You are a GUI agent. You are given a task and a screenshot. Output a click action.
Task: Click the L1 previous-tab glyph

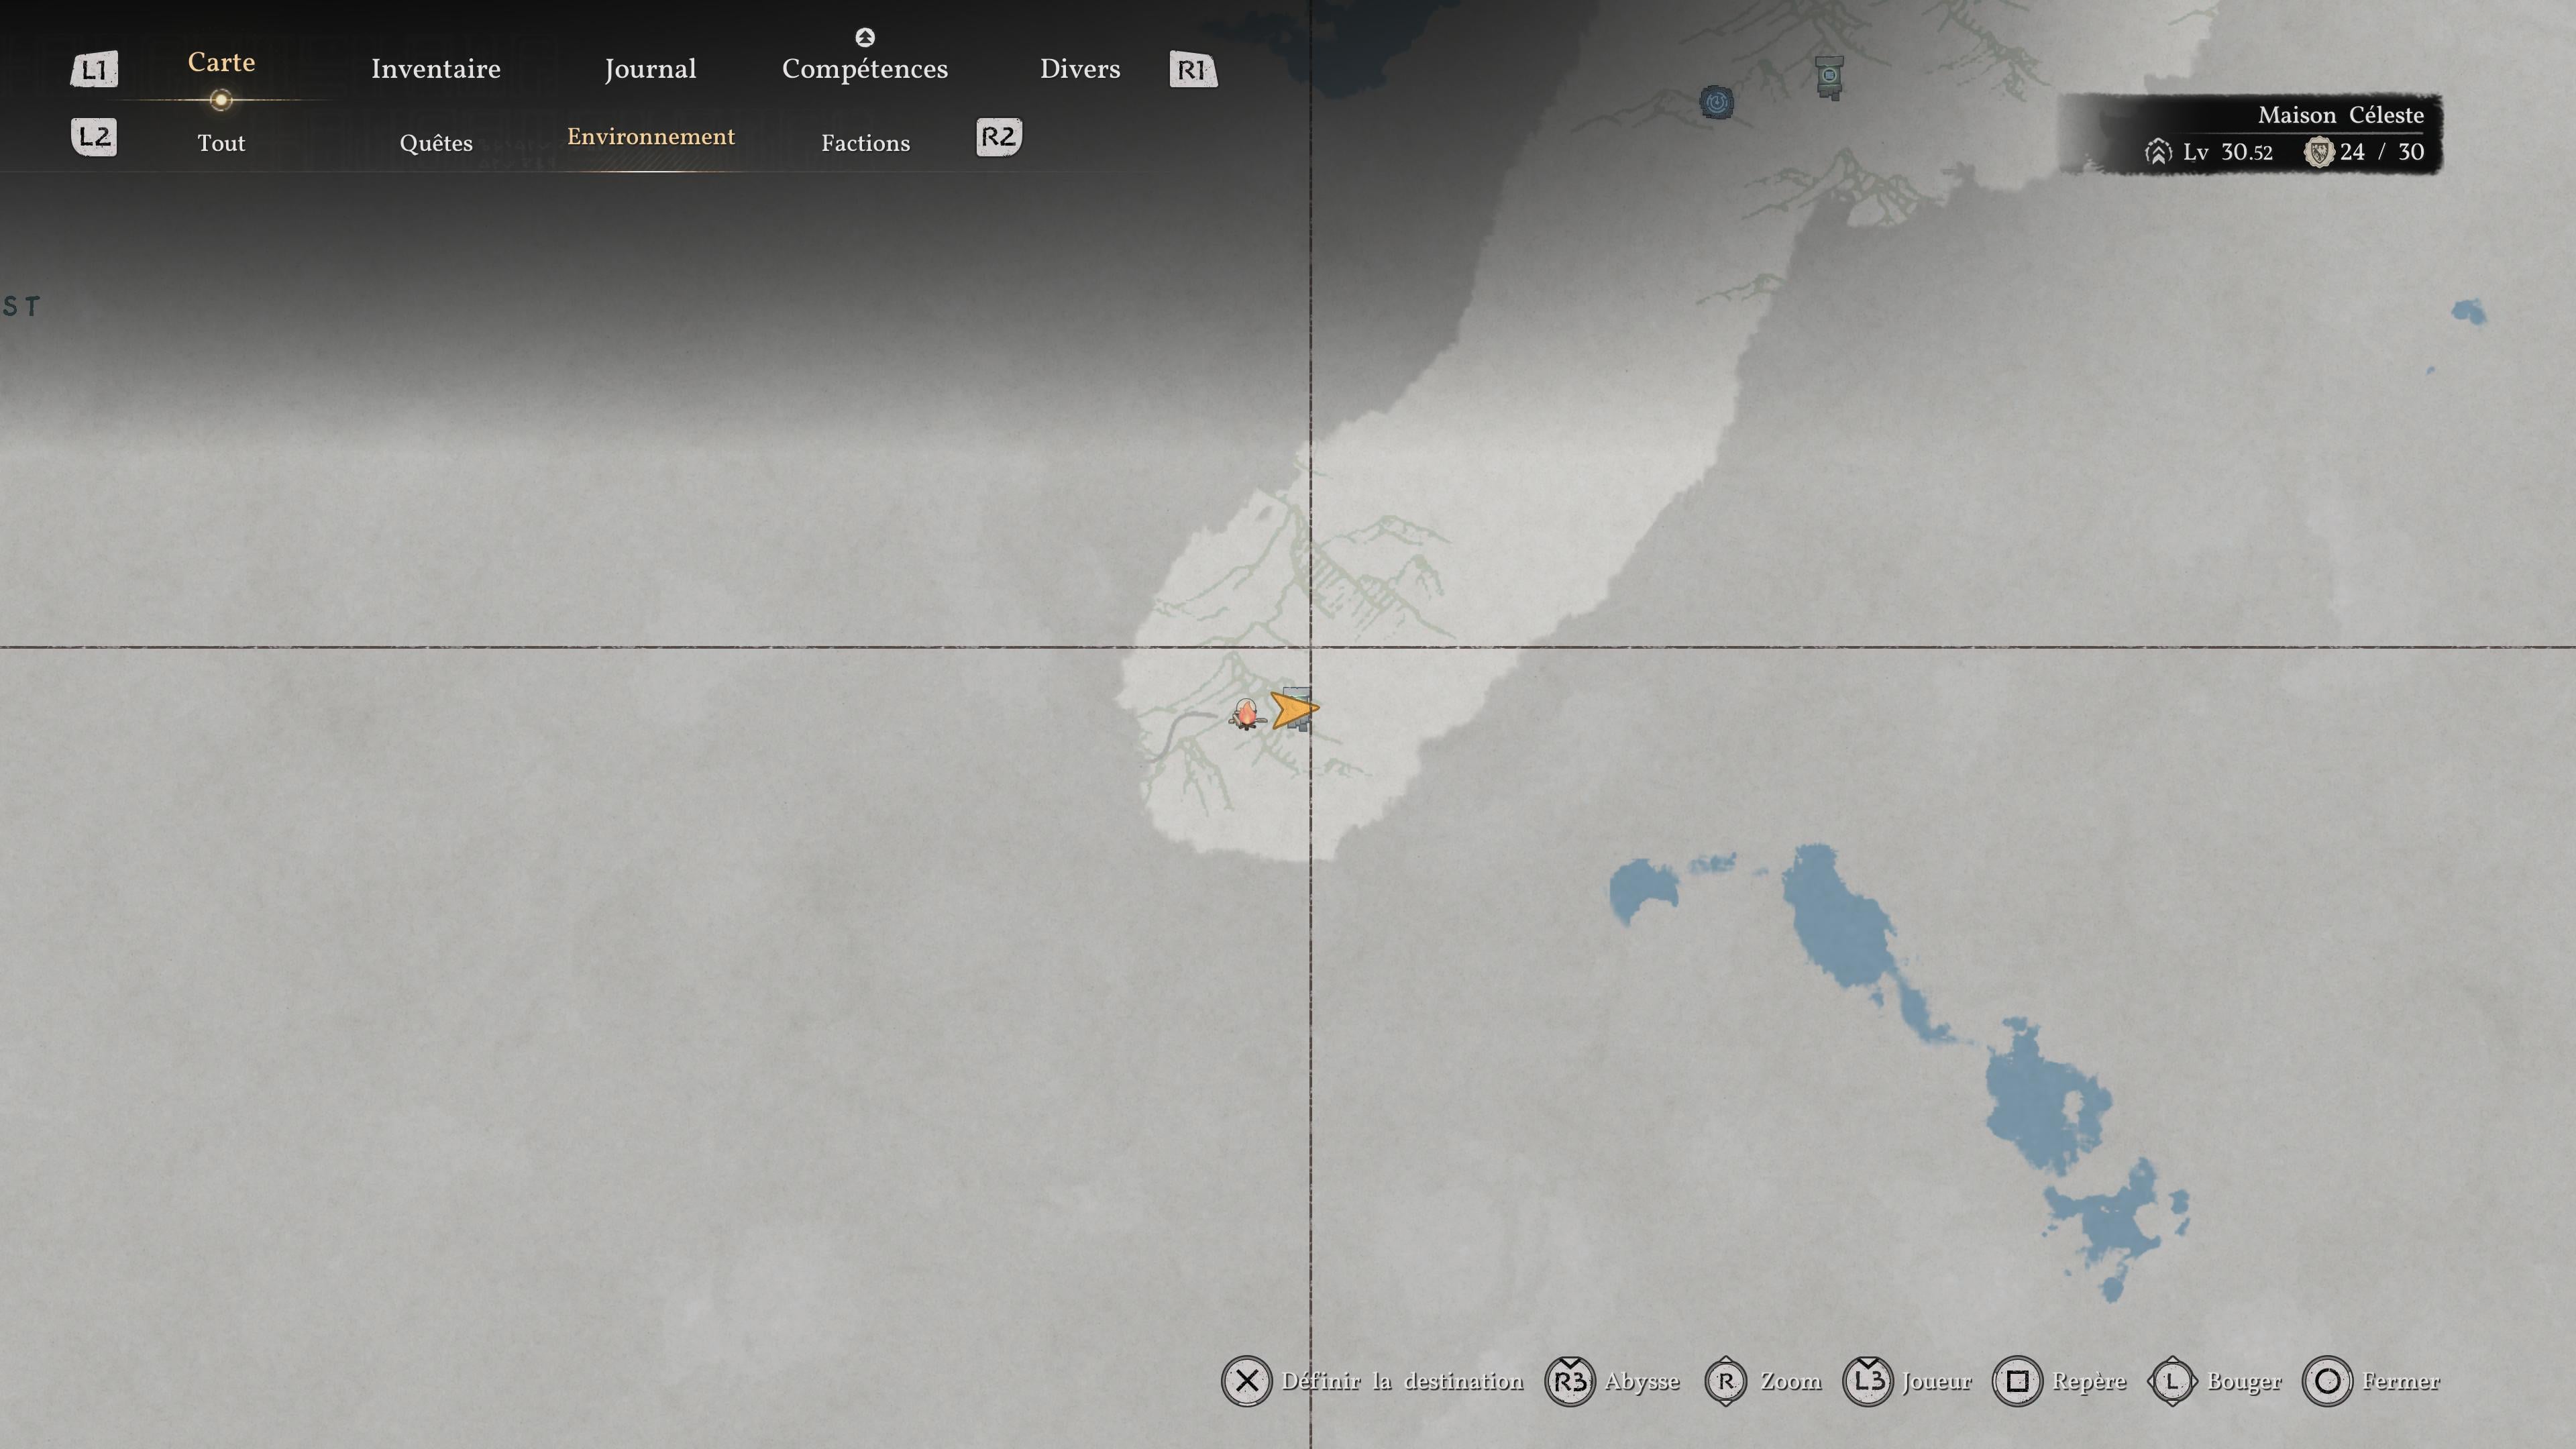pos(94,69)
